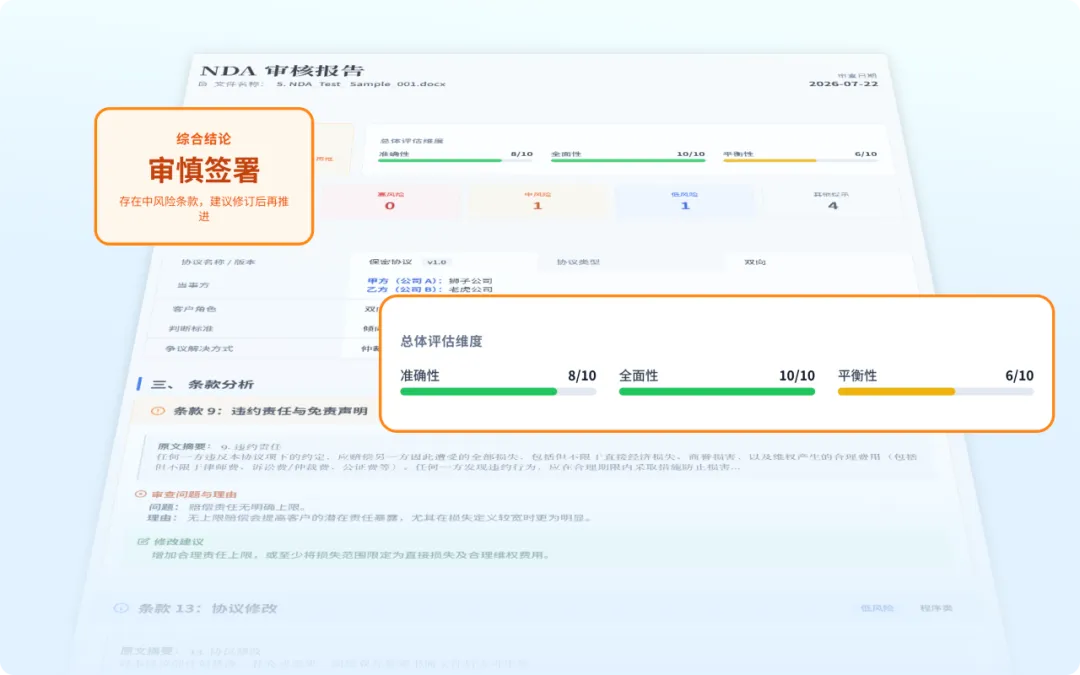Viewport: 1080px width, 675px height.
Task: Click the 总体评估维度 heading in the callout
Action: click(442, 341)
